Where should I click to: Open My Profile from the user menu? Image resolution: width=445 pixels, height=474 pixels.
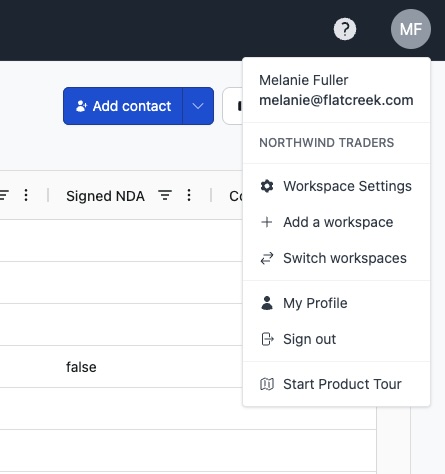point(337,303)
